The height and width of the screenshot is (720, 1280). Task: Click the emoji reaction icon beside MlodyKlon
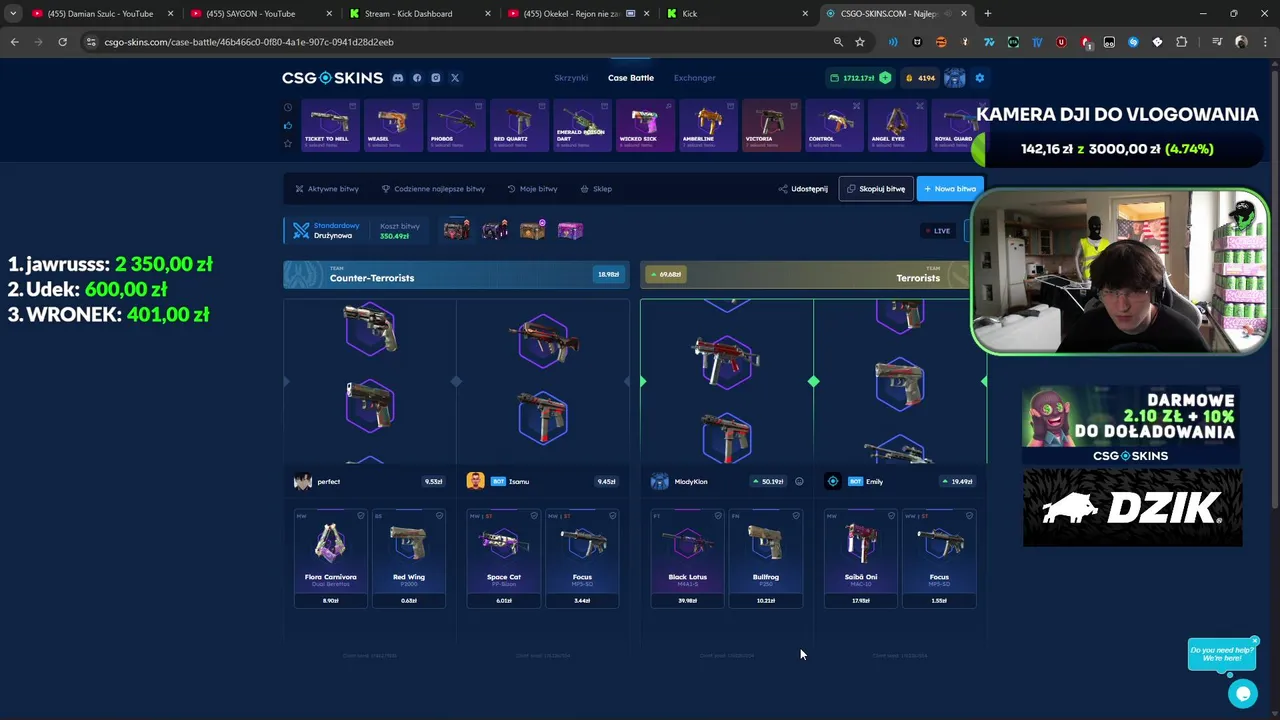coord(799,482)
